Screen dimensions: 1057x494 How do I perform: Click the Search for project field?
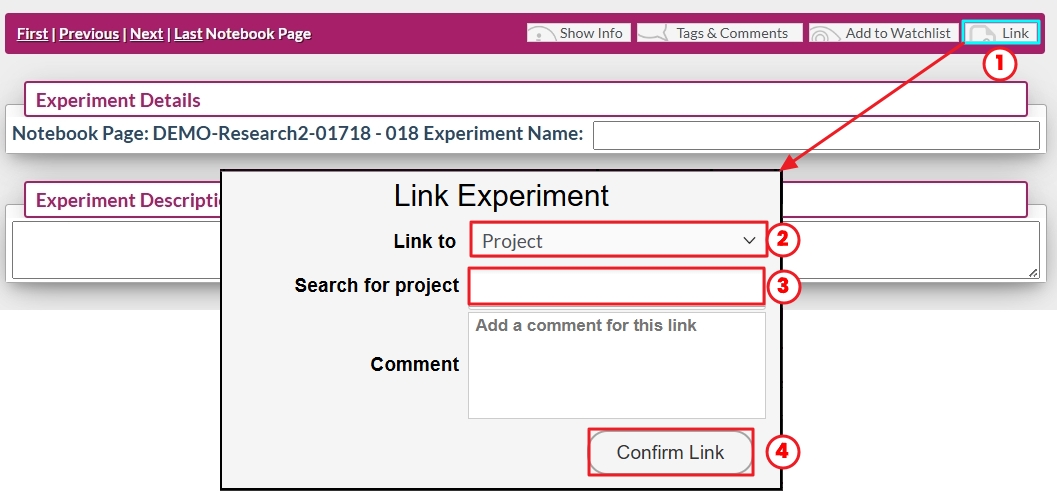pos(616,285)
